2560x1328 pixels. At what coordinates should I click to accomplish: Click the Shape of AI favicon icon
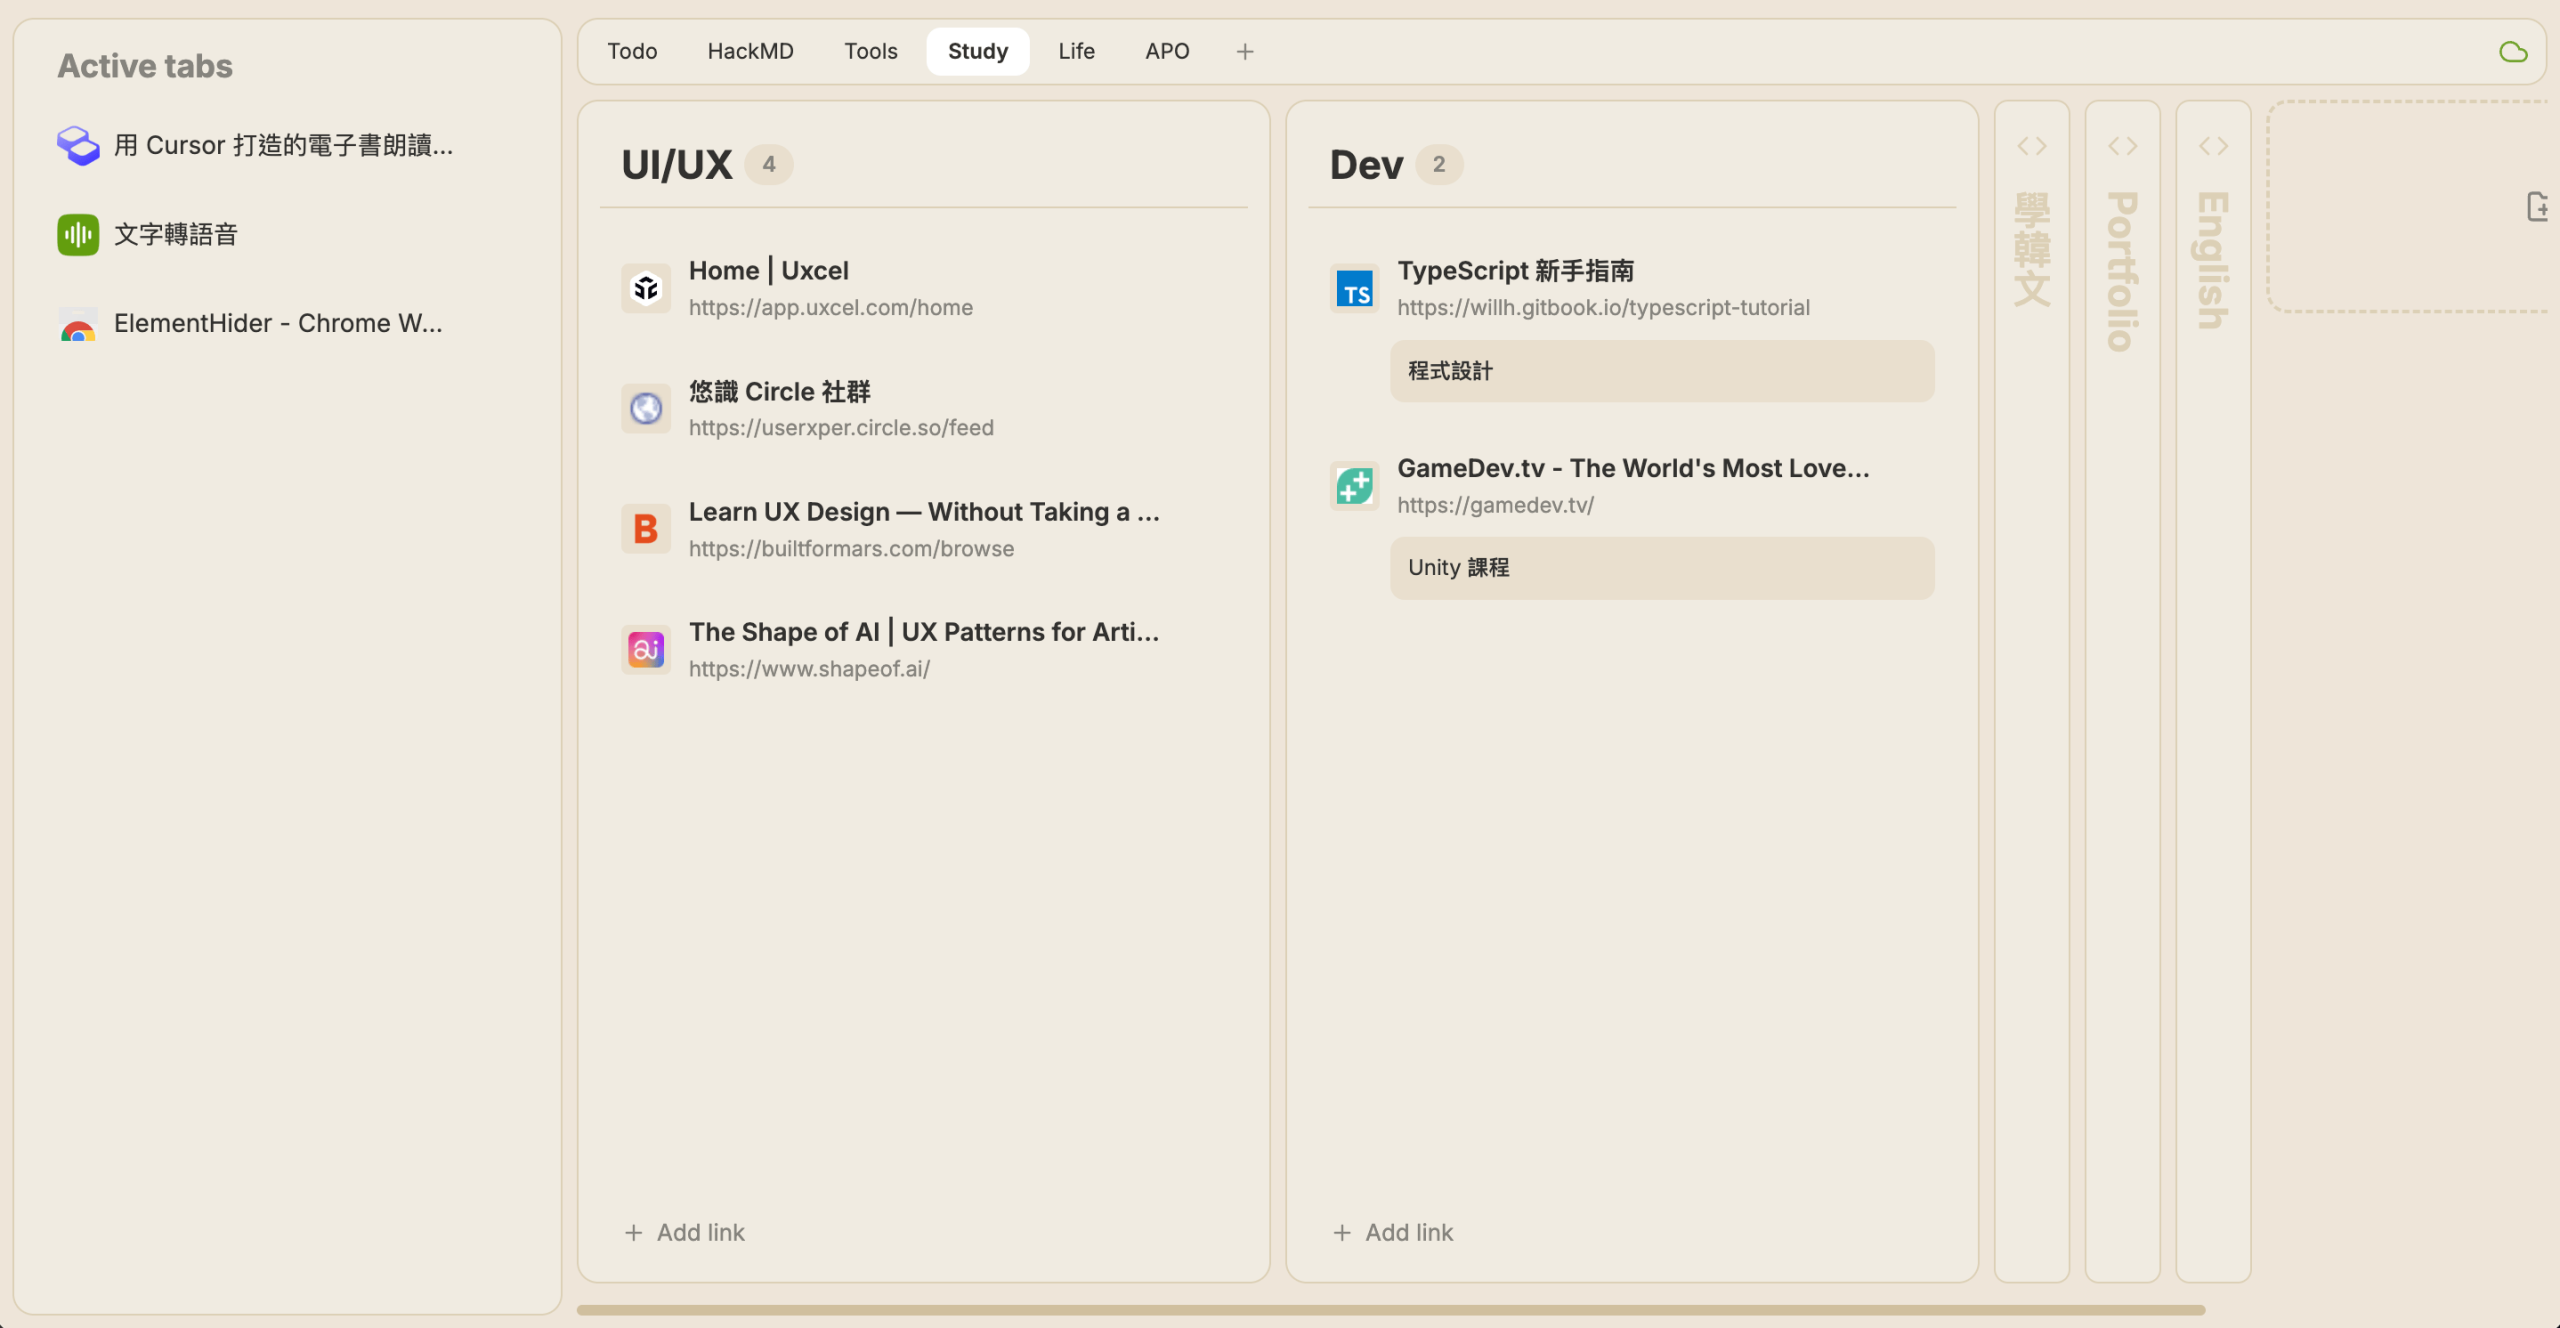click(646, 650)
